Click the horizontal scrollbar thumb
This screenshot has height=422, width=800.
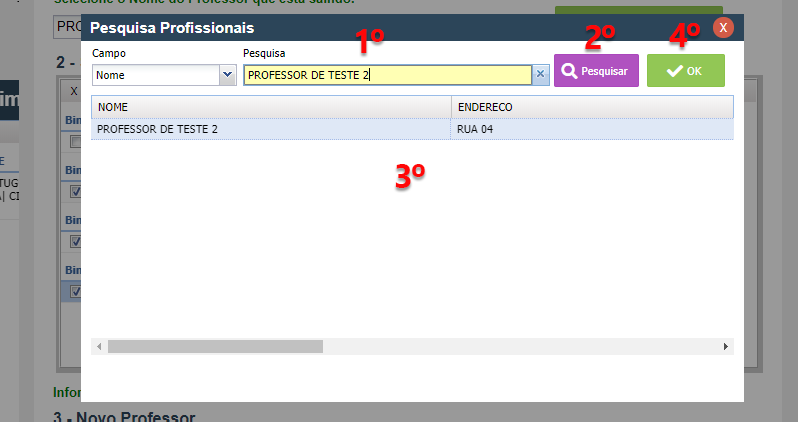coord(215,346)
